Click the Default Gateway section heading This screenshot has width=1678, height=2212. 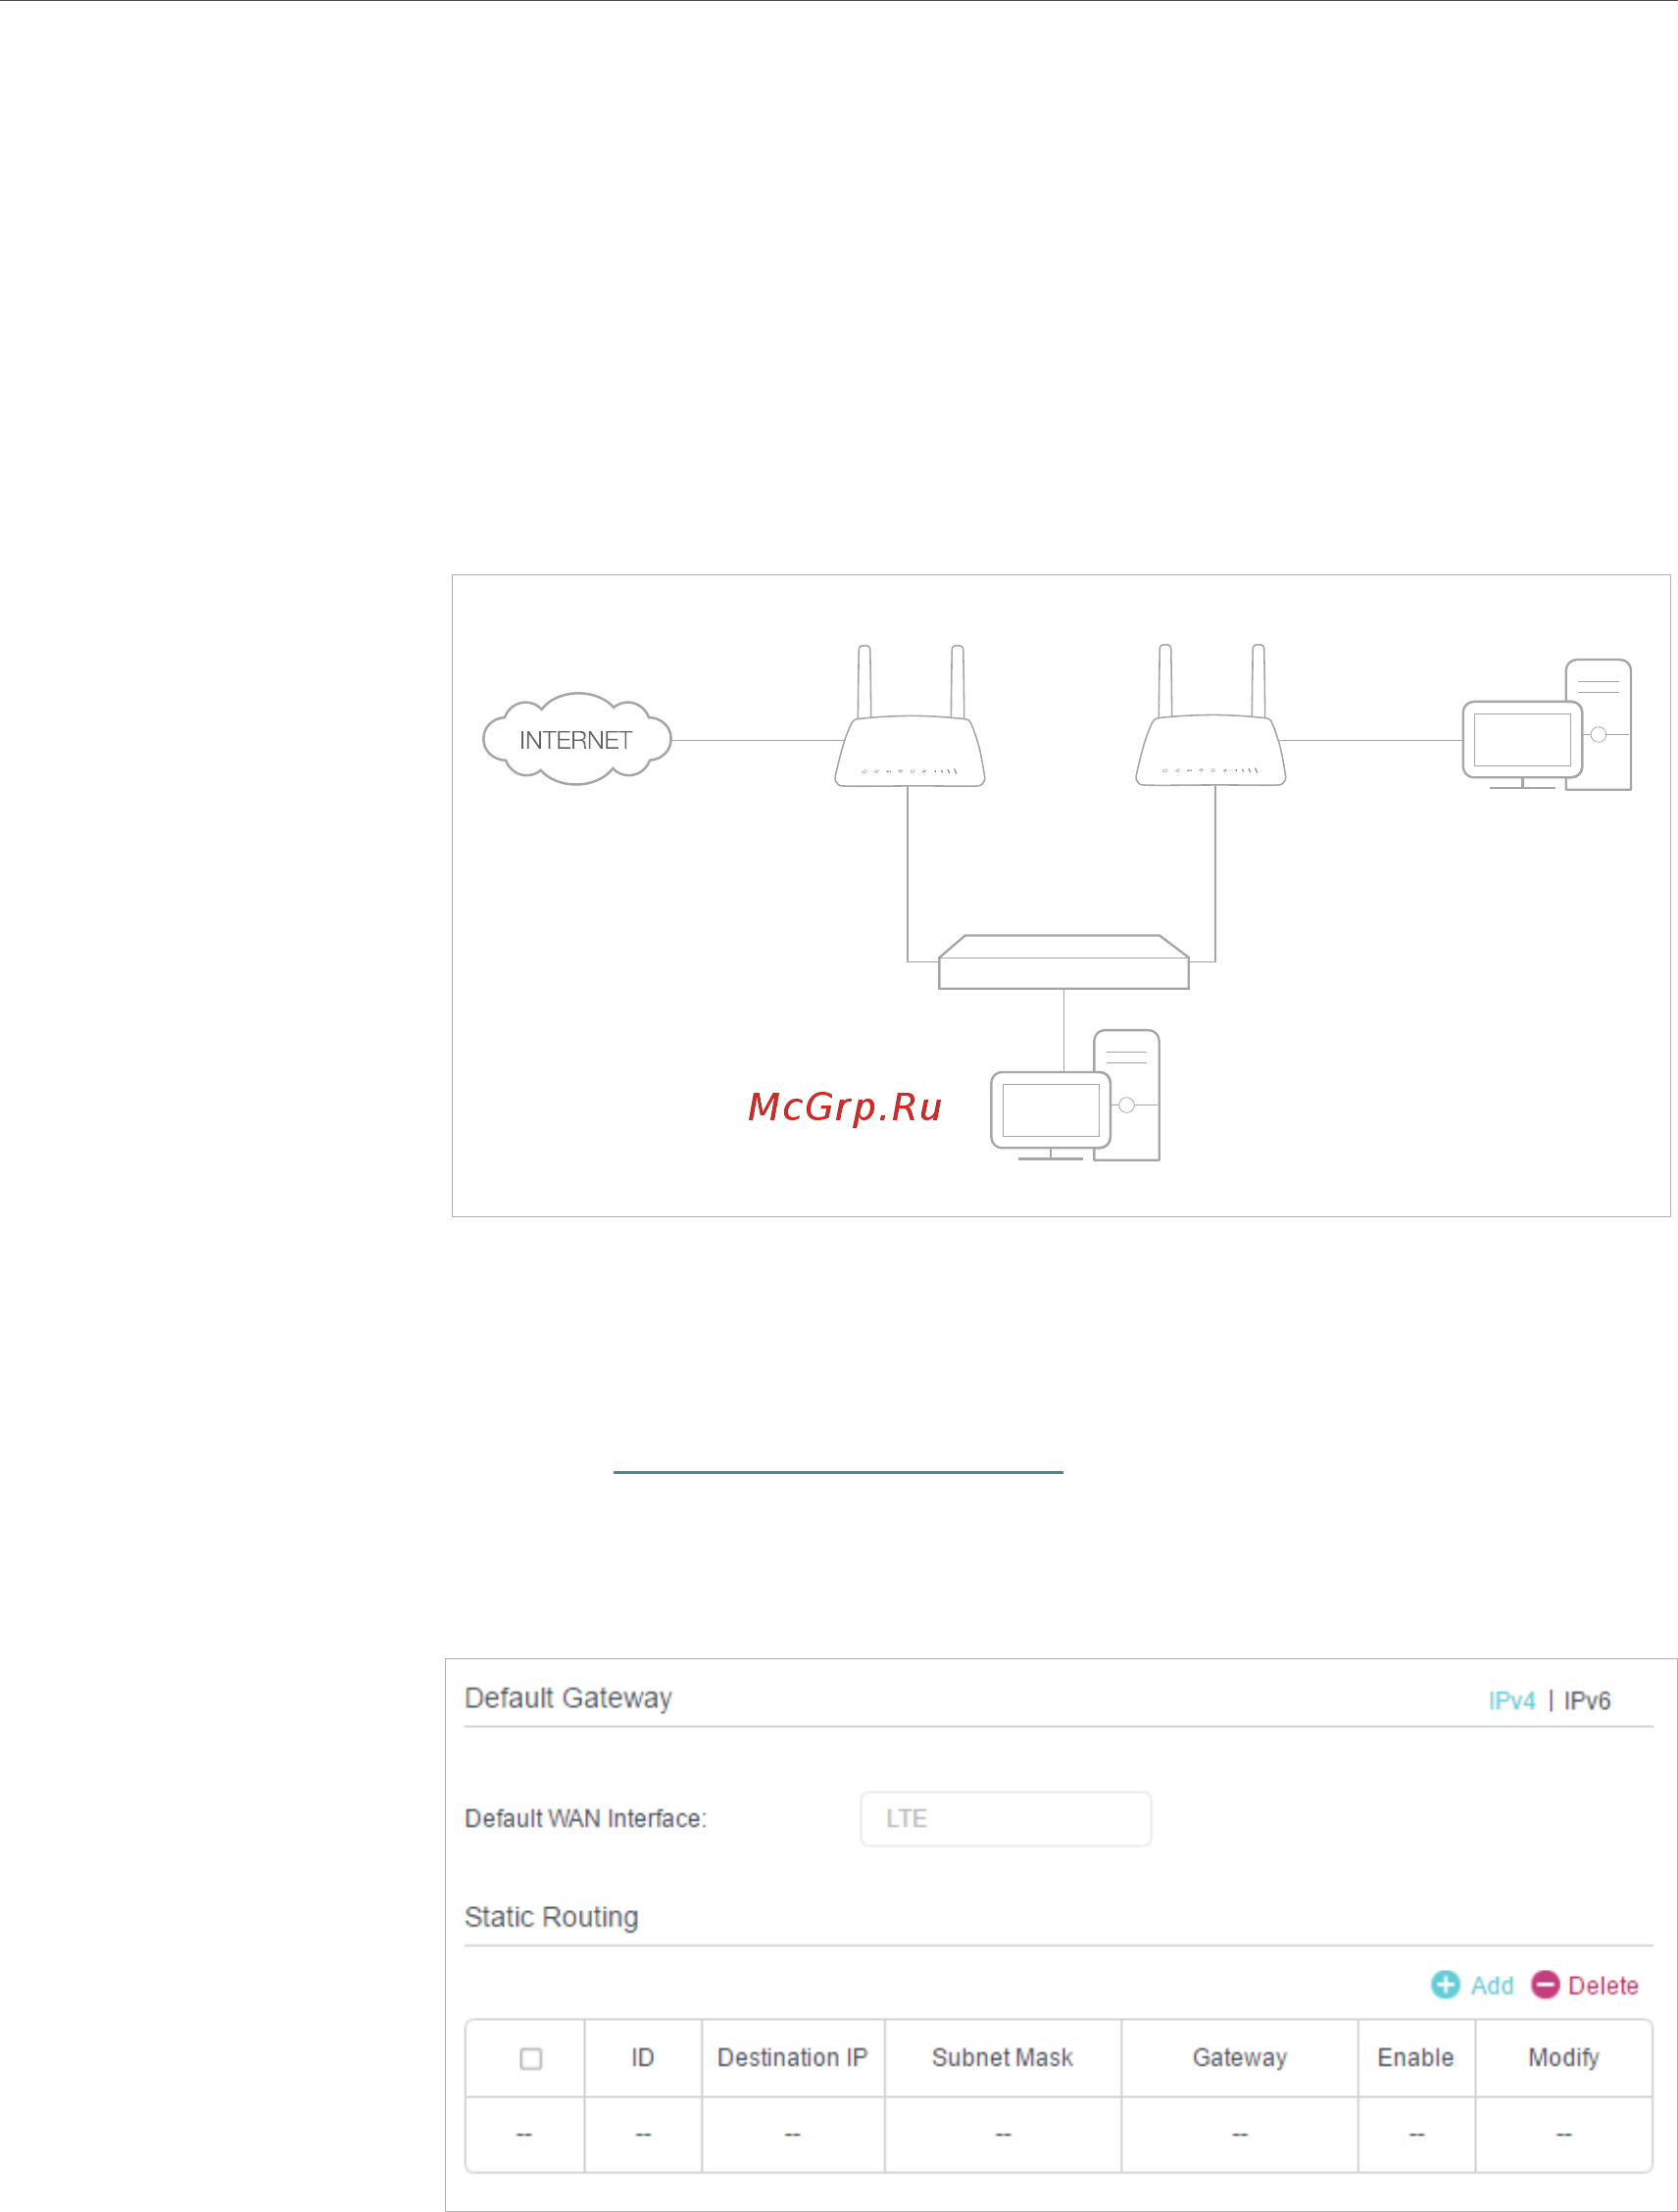[x=568, y=1698]
